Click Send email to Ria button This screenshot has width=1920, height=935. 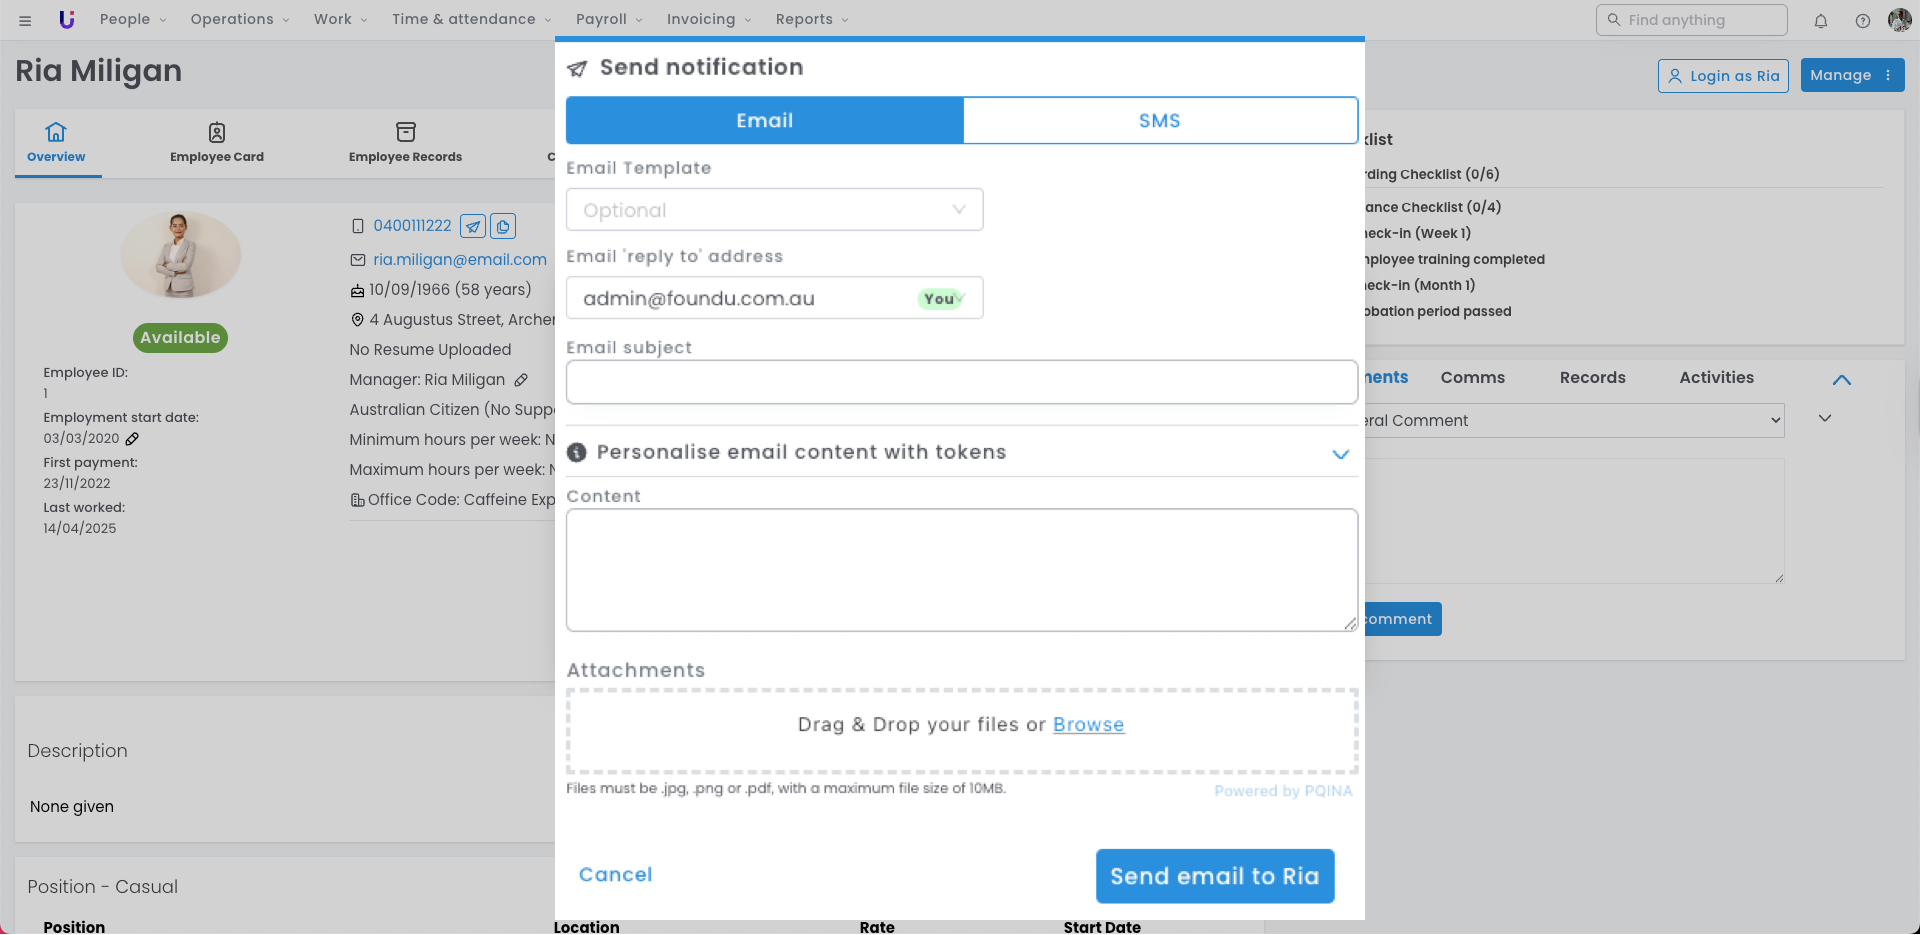1214,876
